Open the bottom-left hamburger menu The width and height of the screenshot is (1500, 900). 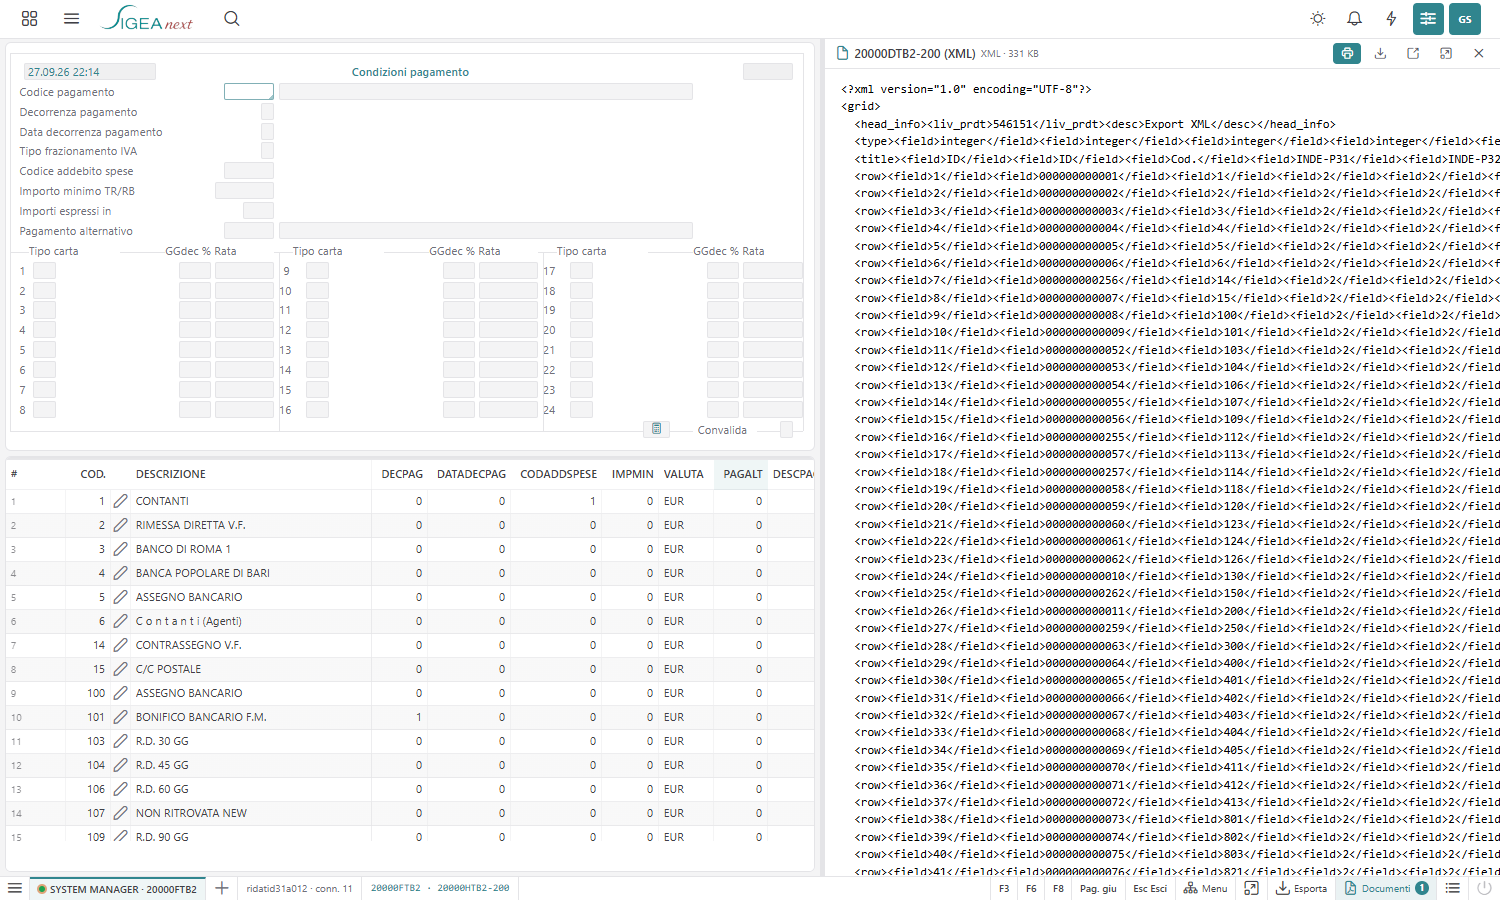coord(15,888)
